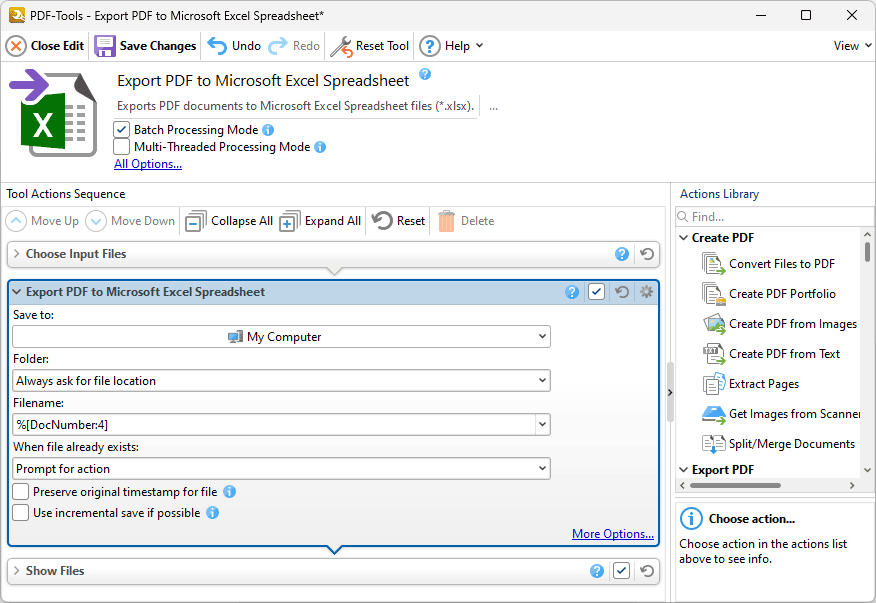Click the Find search field in Actions Library

pyautogui.click(x=774, y=216)
